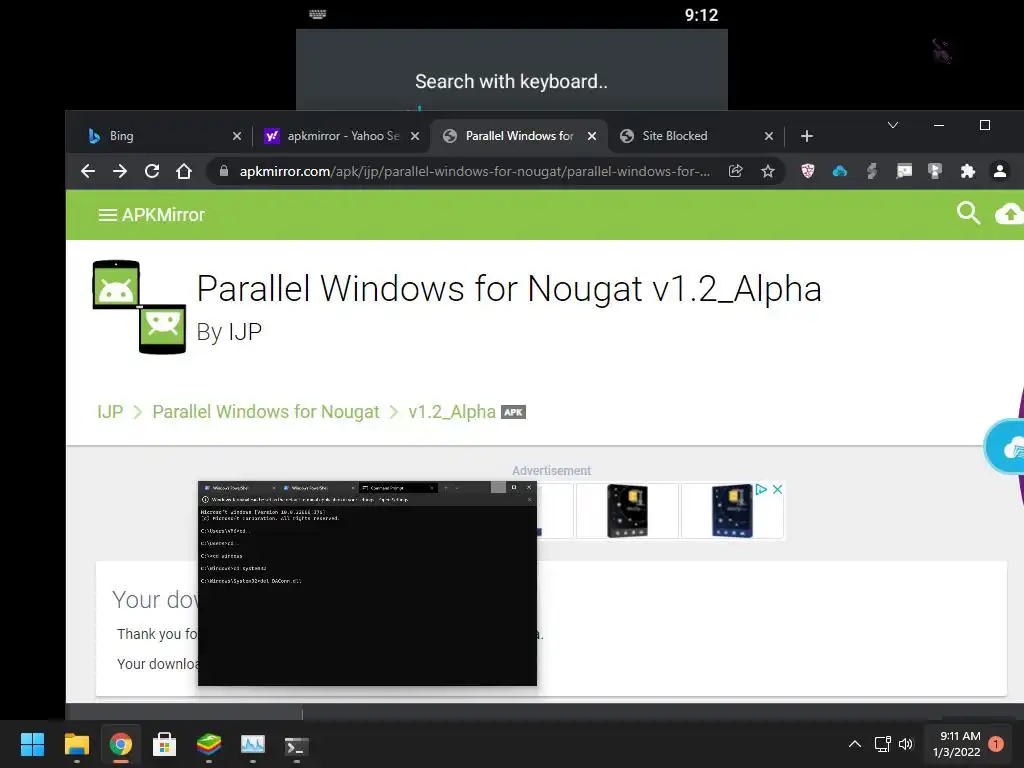Screen dimensions: 1024x768
Task: Open the blue cloud extension icon
Action: (840, 171)
